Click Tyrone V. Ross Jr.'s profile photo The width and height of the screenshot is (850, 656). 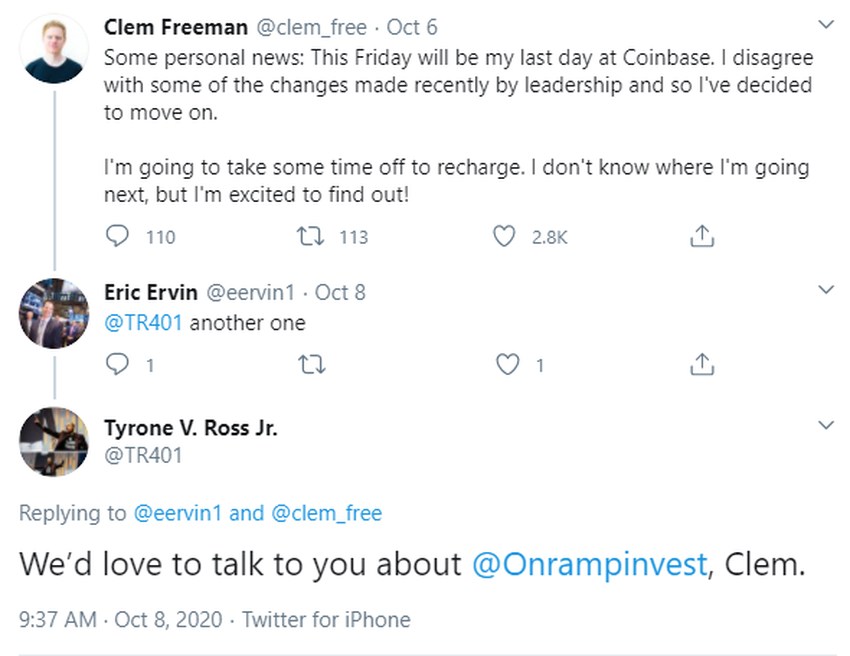54,441
